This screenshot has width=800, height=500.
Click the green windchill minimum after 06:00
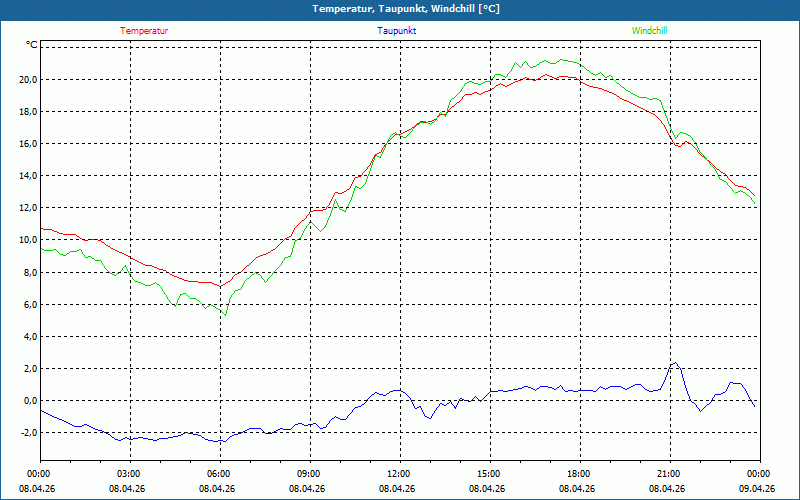pos(225,315)
